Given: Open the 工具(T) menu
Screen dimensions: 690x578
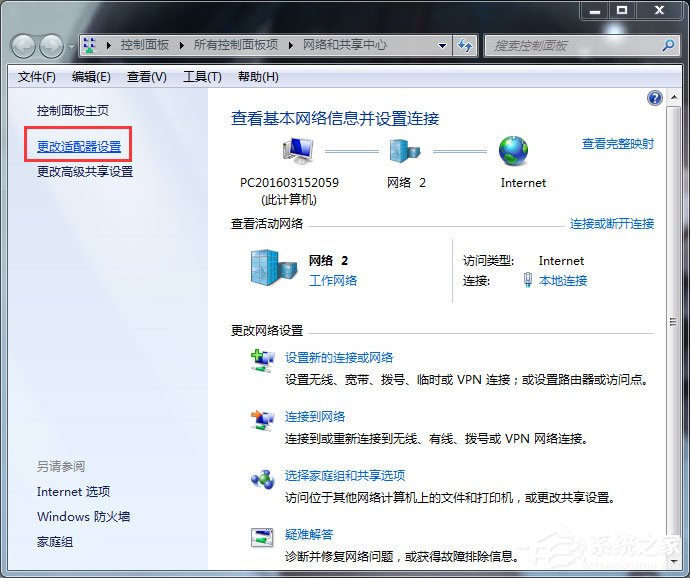Looking at the screenshot, I should click(202, 77).
